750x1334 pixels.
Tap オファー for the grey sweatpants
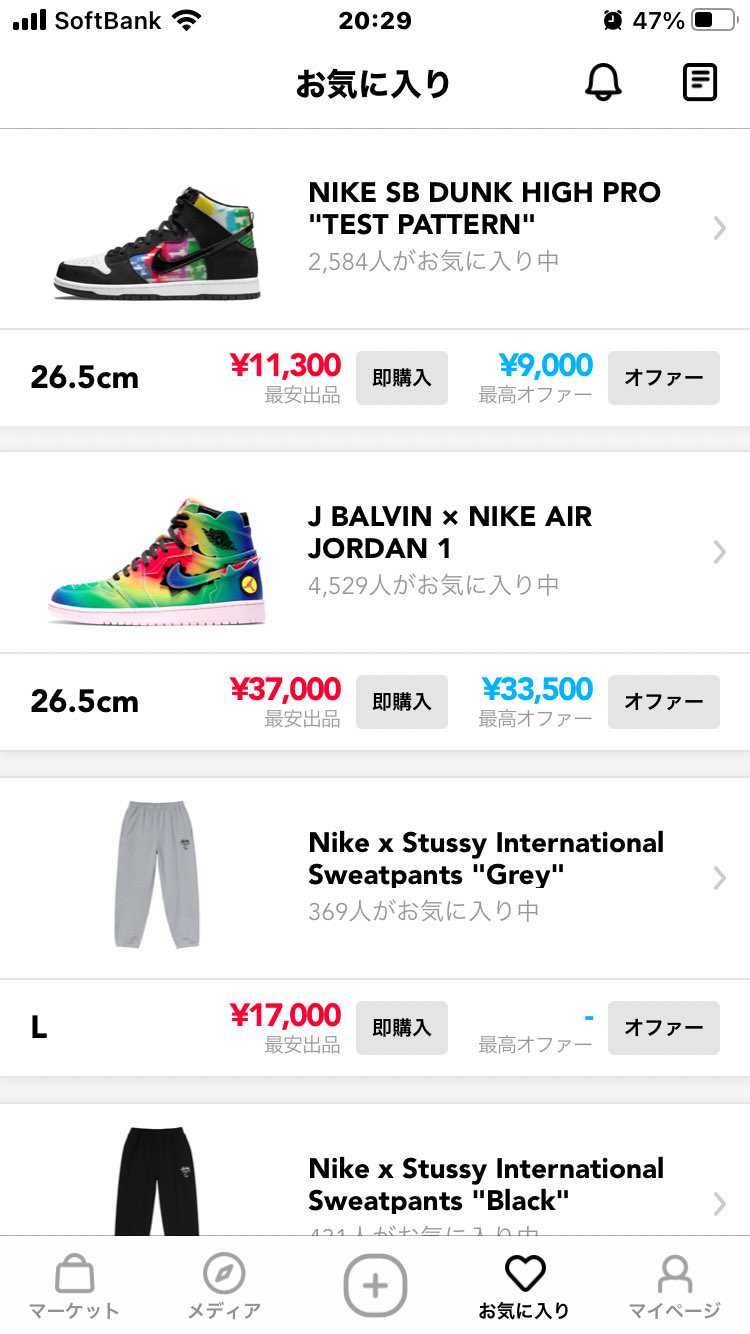(664, 1028)
